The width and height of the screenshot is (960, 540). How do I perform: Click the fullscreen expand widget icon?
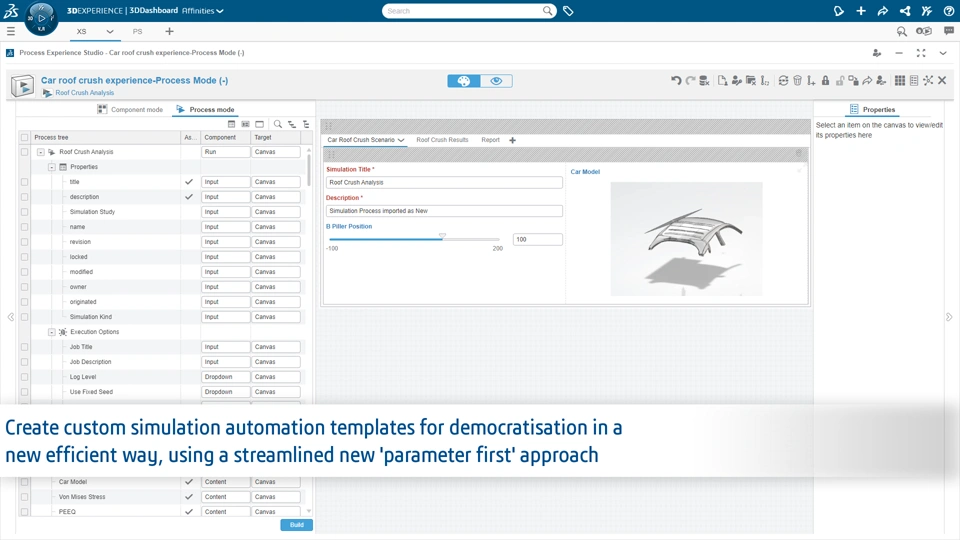921,53
